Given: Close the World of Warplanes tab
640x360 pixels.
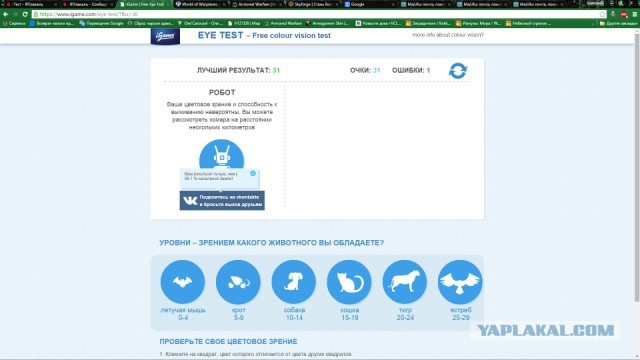Looking at the screenshot, I should [x=224, y=4].
